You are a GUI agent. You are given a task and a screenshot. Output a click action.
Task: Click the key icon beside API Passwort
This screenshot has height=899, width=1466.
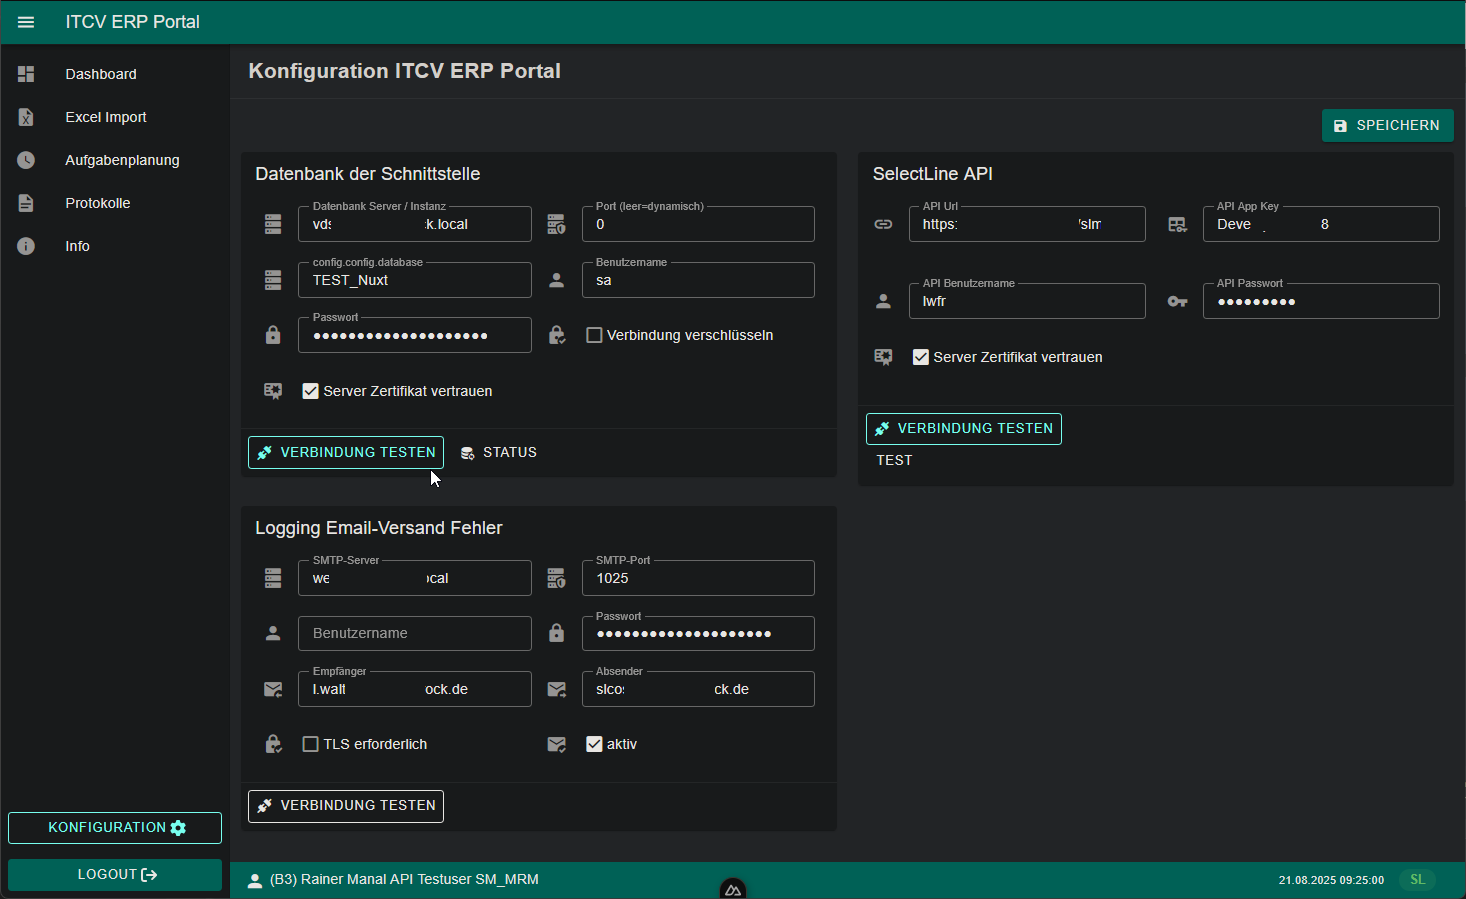coord(1177,300)
